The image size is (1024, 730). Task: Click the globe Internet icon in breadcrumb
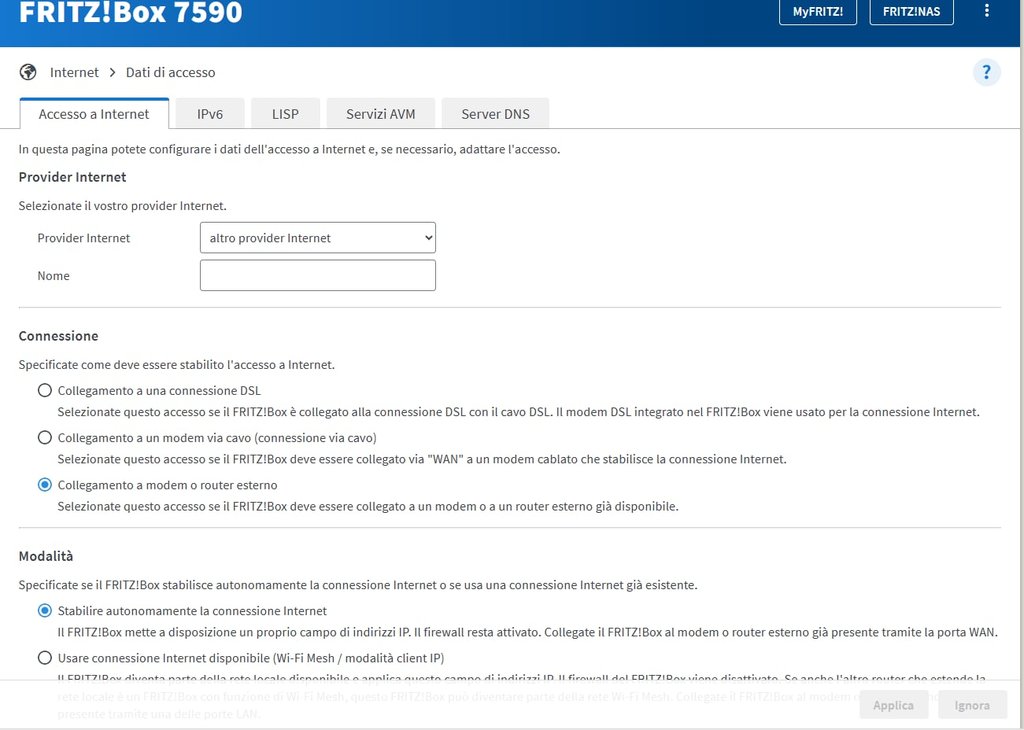[28, 72]
